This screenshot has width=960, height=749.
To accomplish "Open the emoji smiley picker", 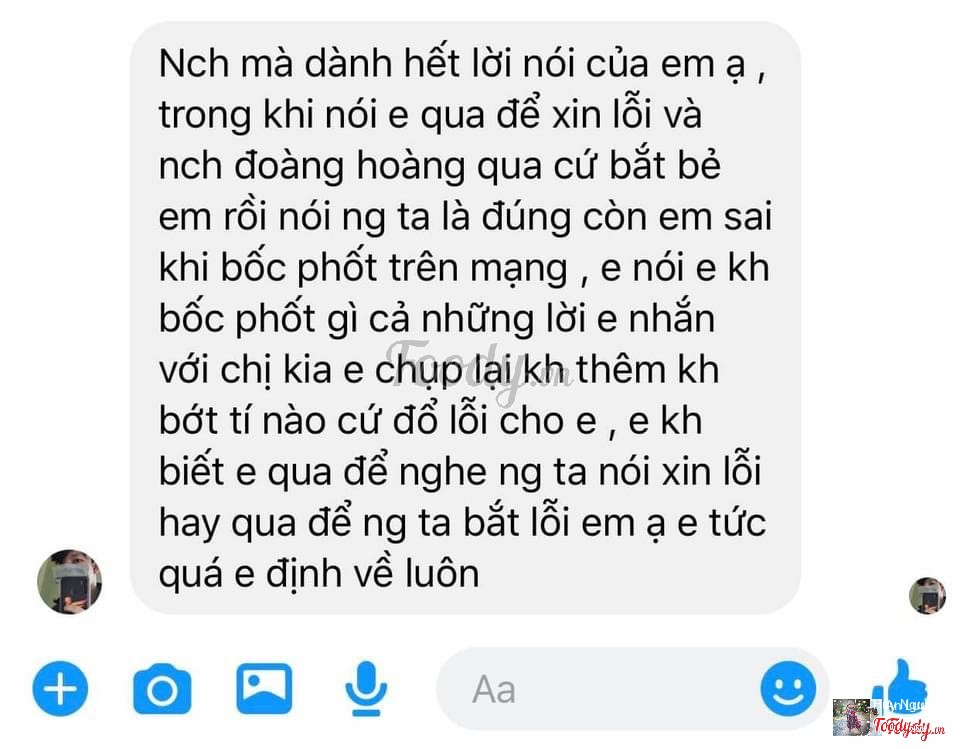I will (788, 688).
